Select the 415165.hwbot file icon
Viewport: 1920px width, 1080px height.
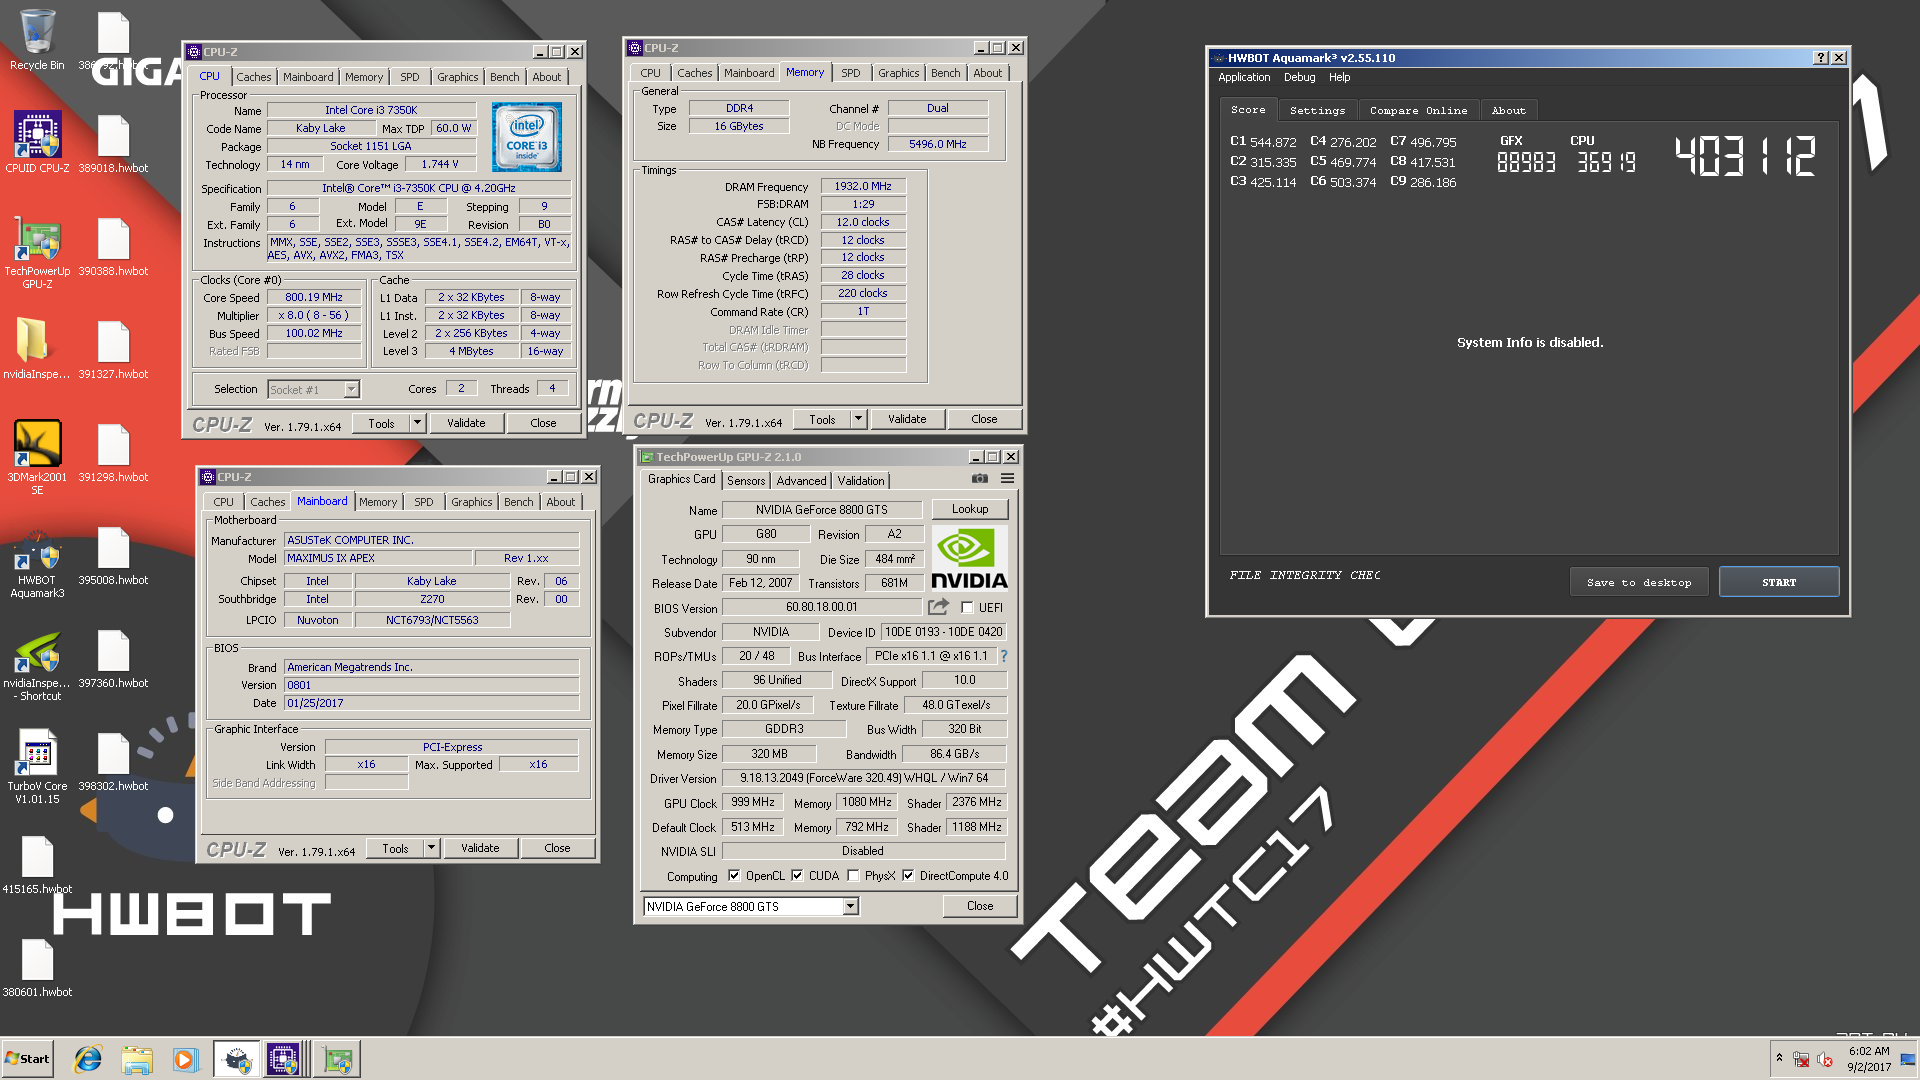click(x=37, y=865)
